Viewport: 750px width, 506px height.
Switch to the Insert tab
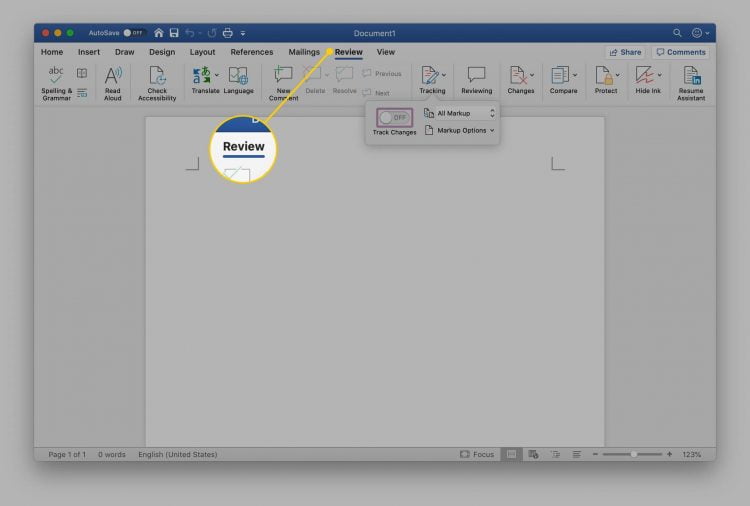(89, 52)
